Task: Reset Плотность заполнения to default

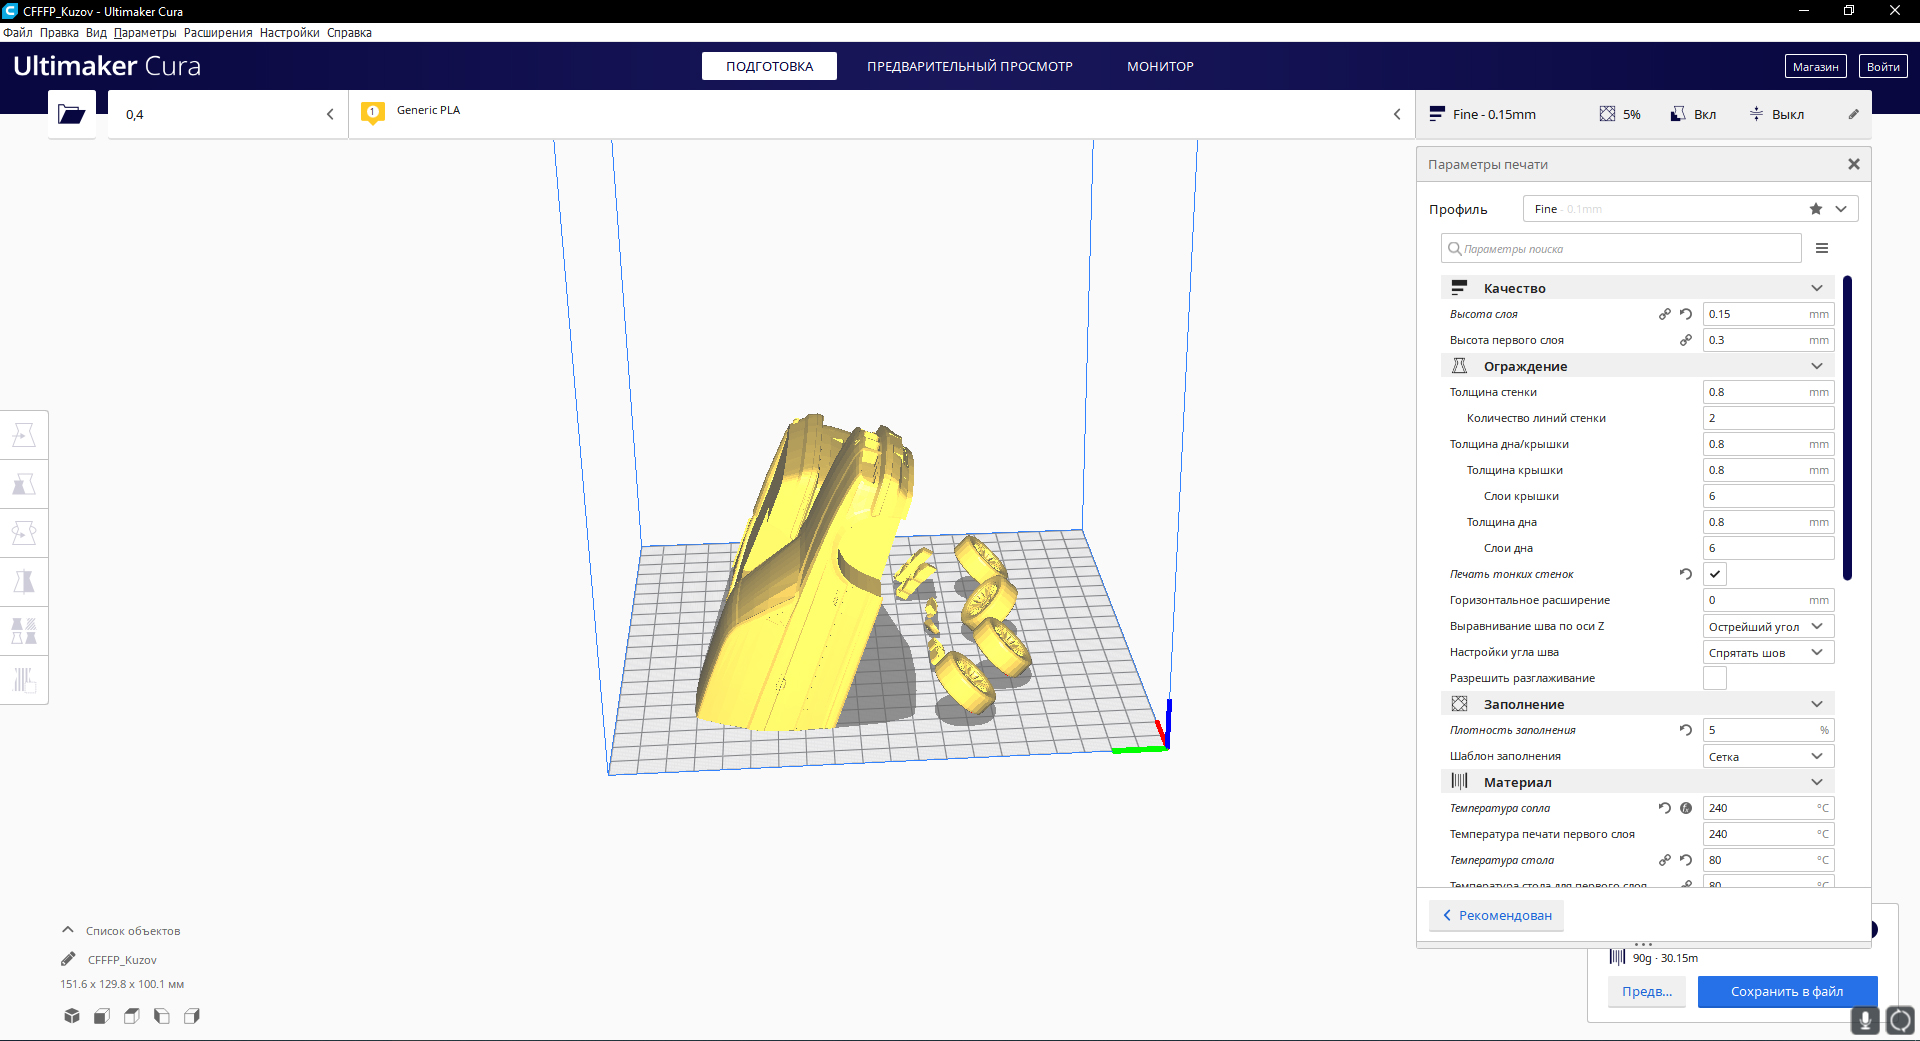Action: coord(1686,730)
